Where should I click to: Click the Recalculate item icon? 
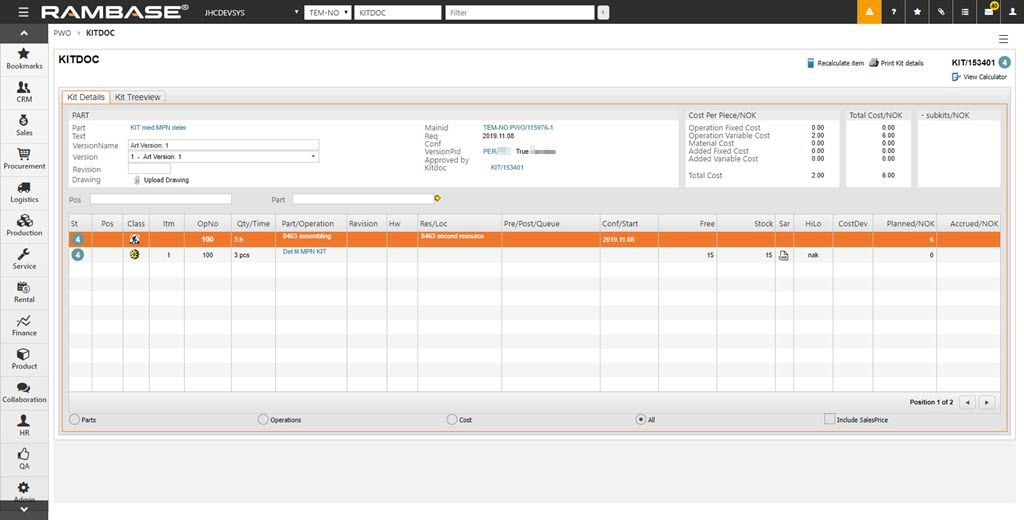pos(811,63)
